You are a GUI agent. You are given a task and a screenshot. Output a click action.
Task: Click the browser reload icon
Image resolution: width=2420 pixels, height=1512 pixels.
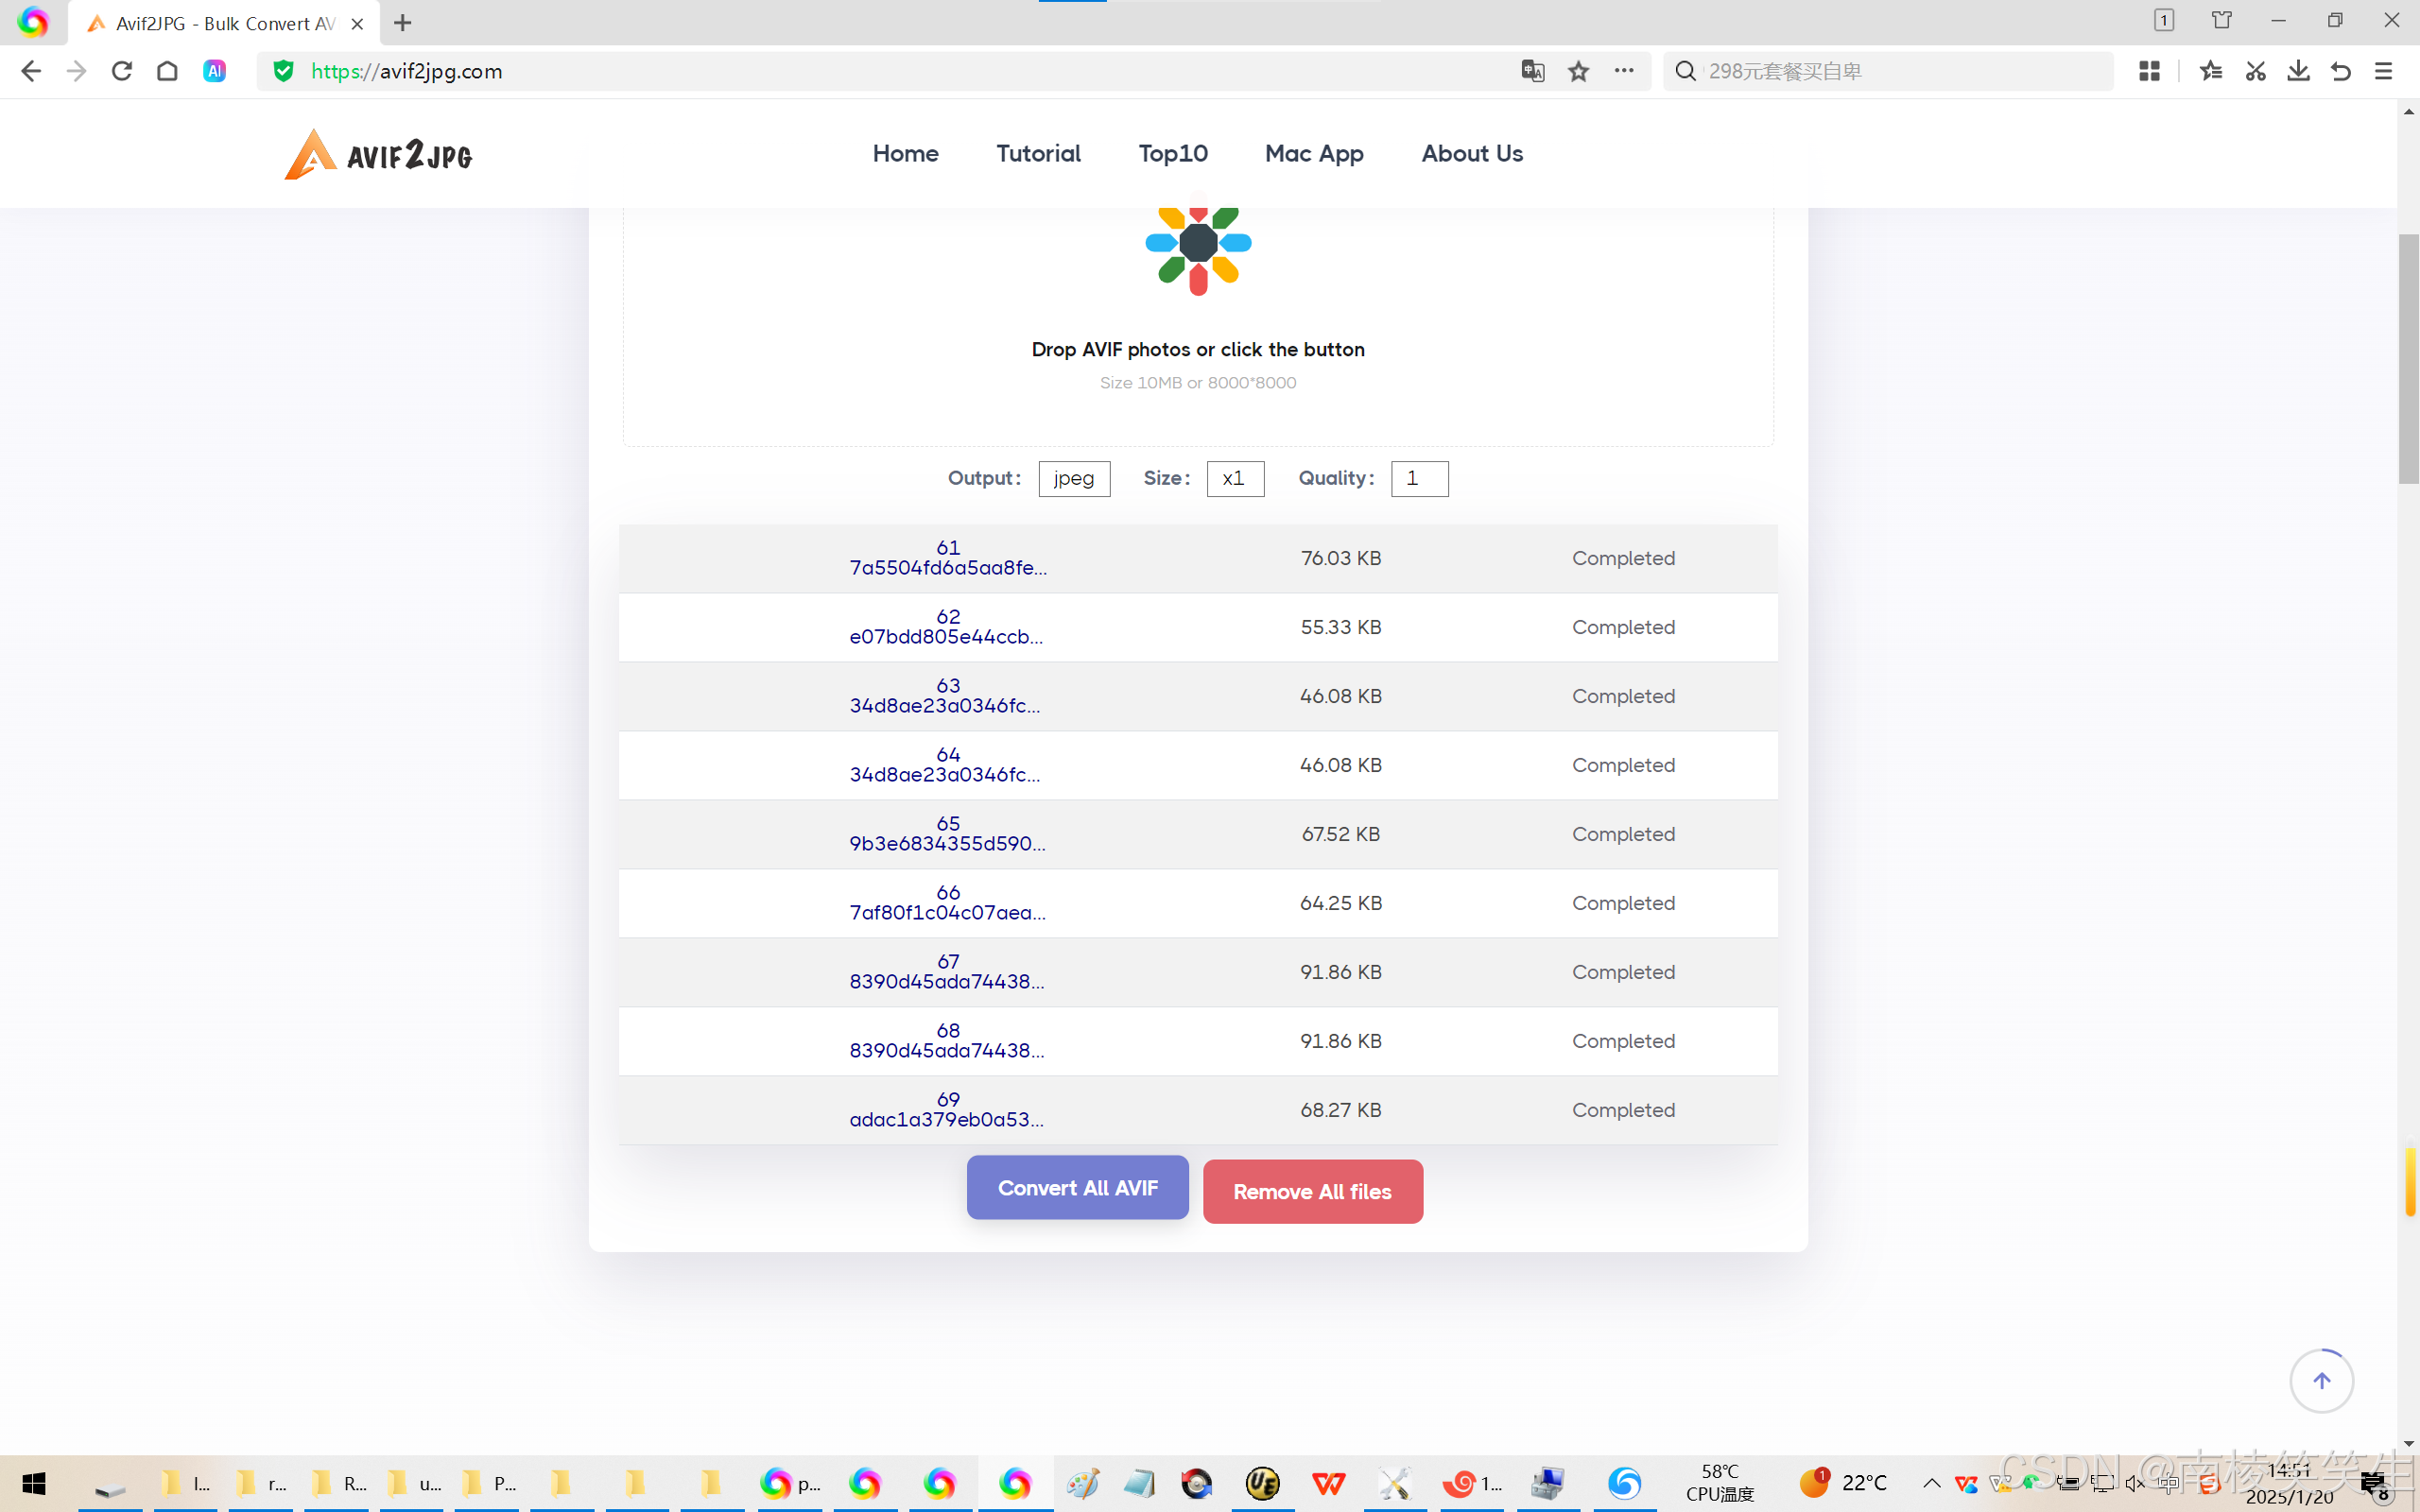pos(122,71)
